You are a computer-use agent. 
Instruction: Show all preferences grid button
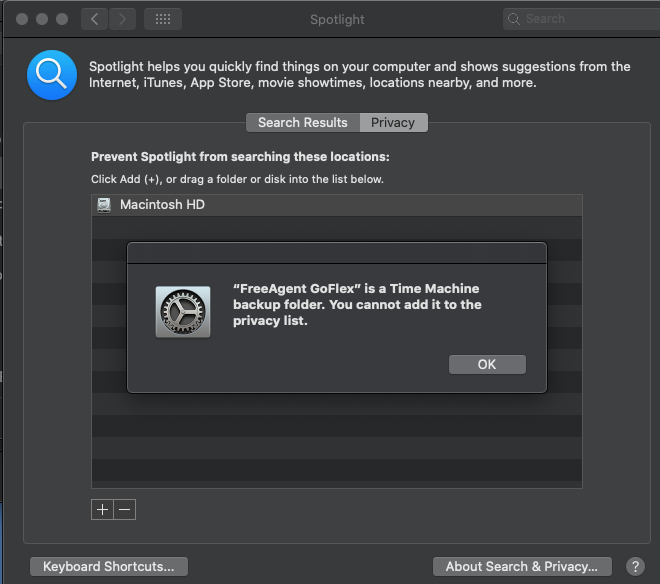click(x=163, y=19)
